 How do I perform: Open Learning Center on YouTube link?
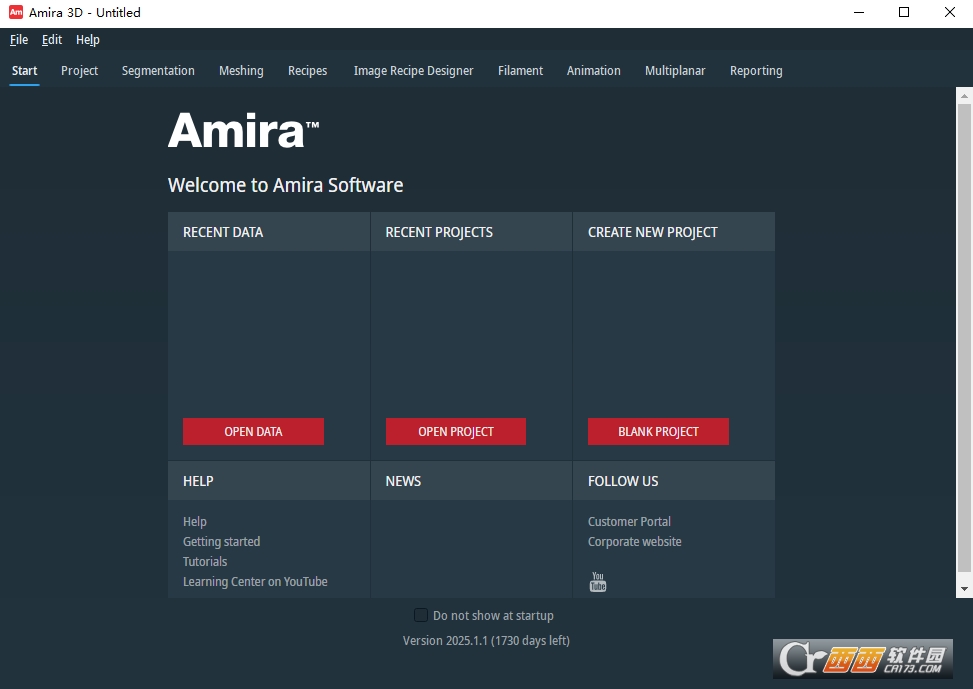pos(255,582)
